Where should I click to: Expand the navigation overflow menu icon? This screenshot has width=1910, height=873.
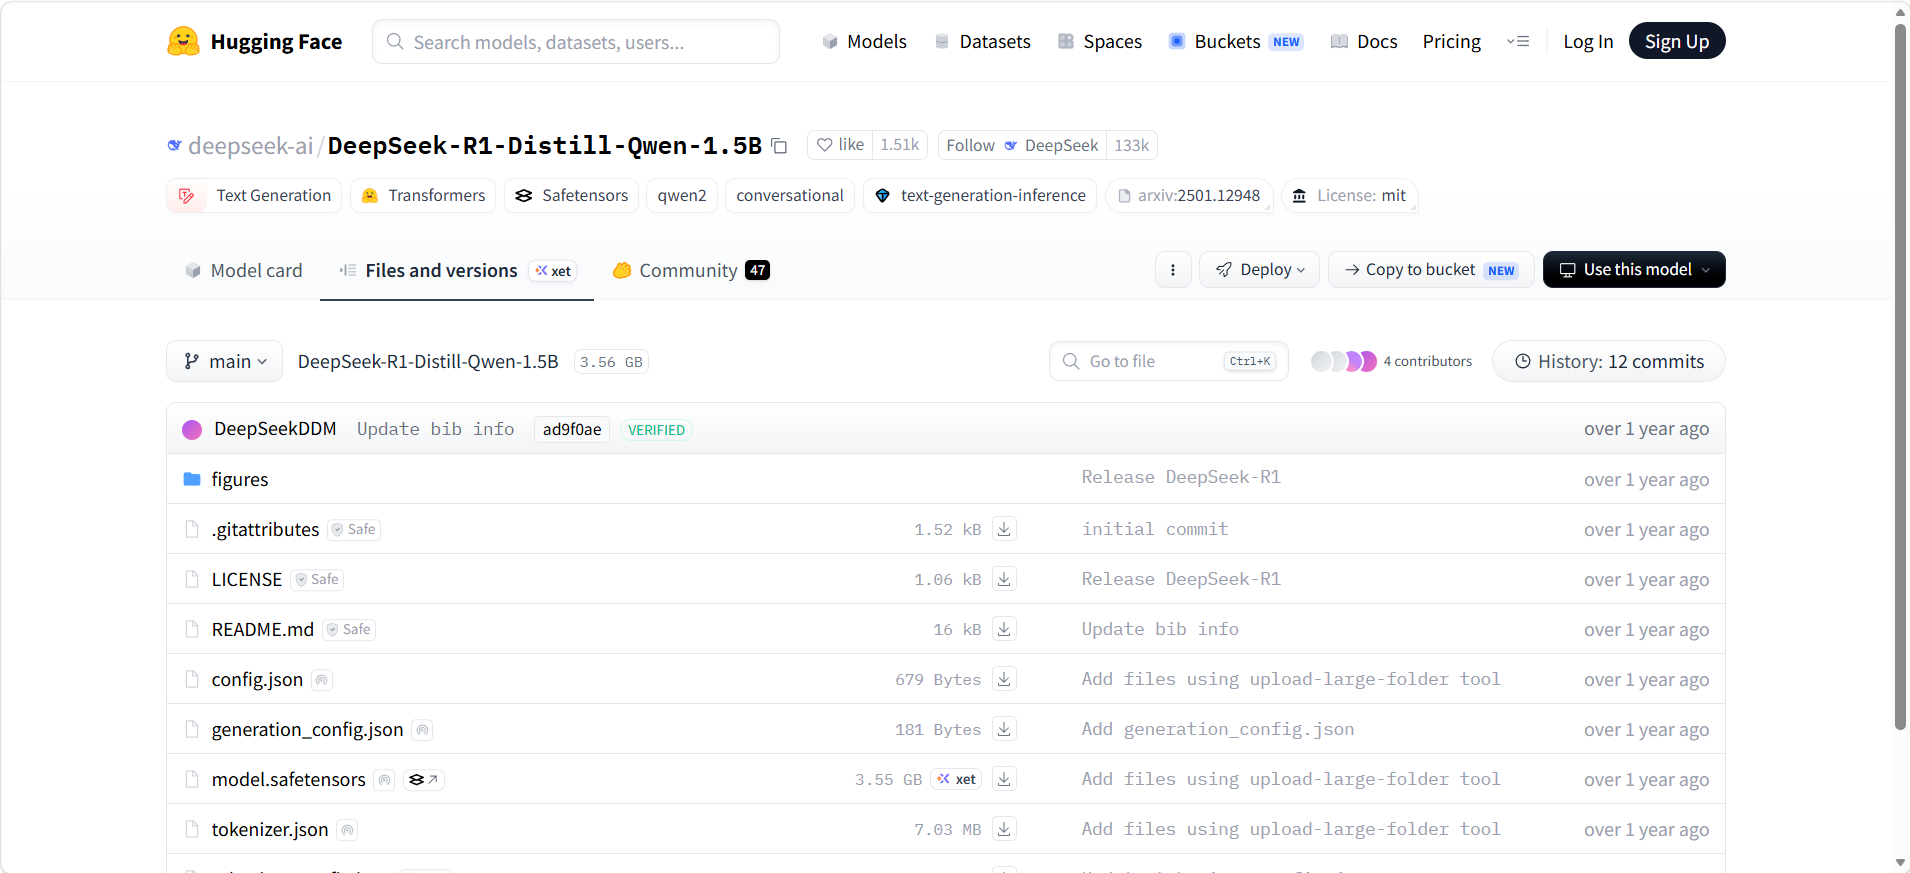pos(1518,41)
